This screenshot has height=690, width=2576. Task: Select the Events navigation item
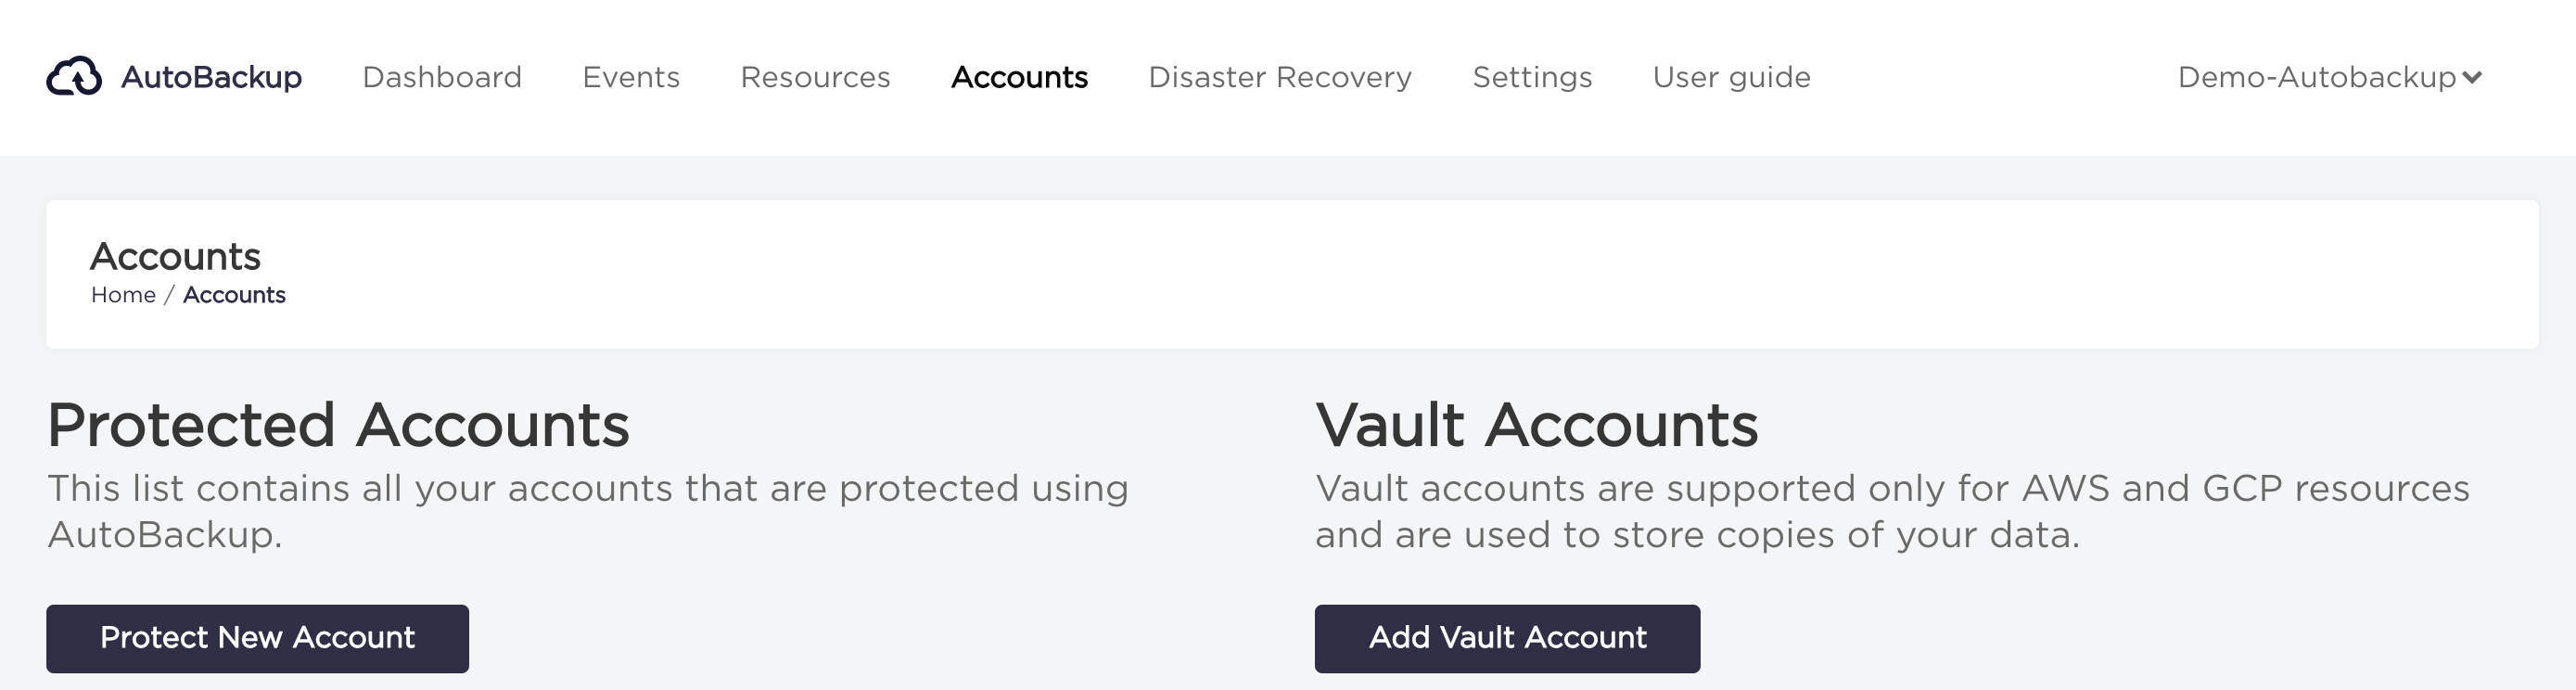pyautogui.click(x=632, y=78)
